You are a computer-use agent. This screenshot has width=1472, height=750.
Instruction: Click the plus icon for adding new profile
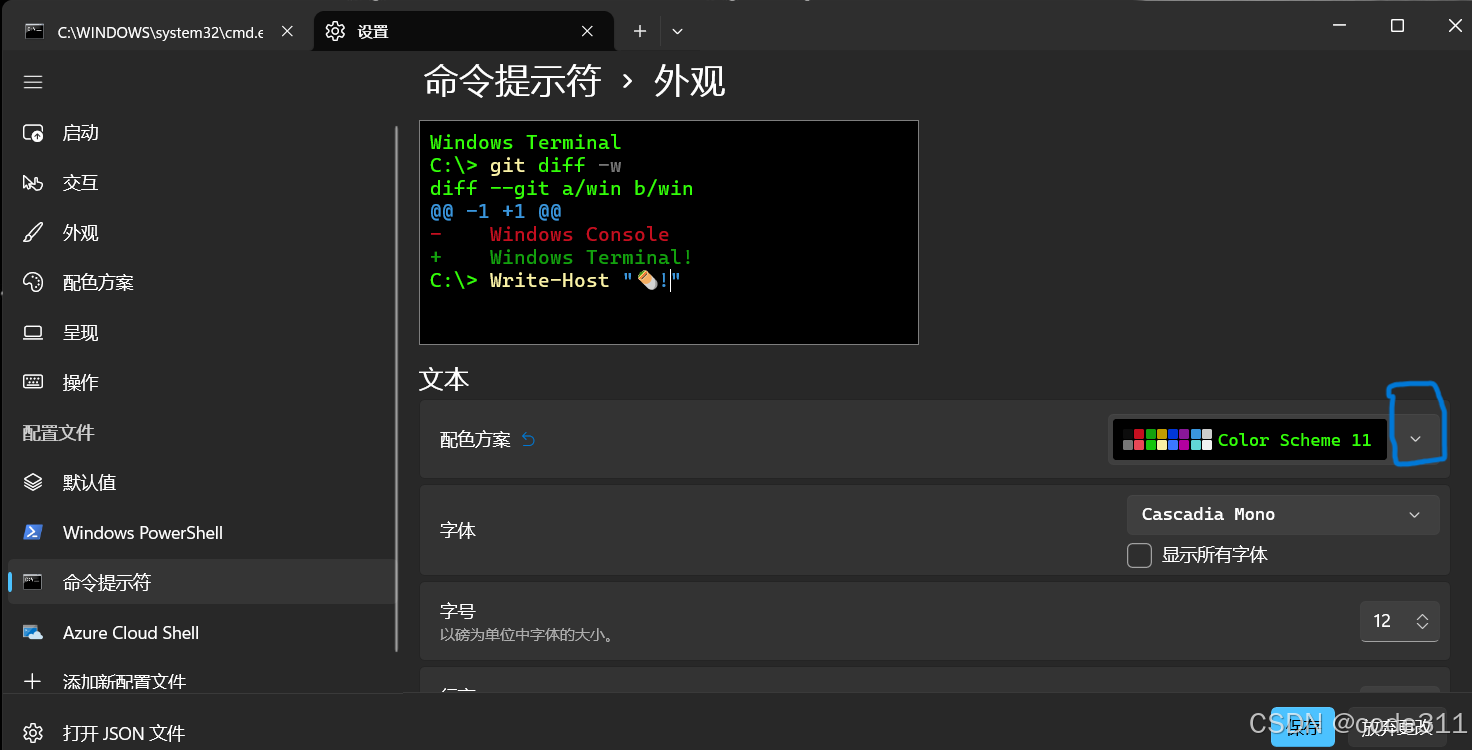33,682
